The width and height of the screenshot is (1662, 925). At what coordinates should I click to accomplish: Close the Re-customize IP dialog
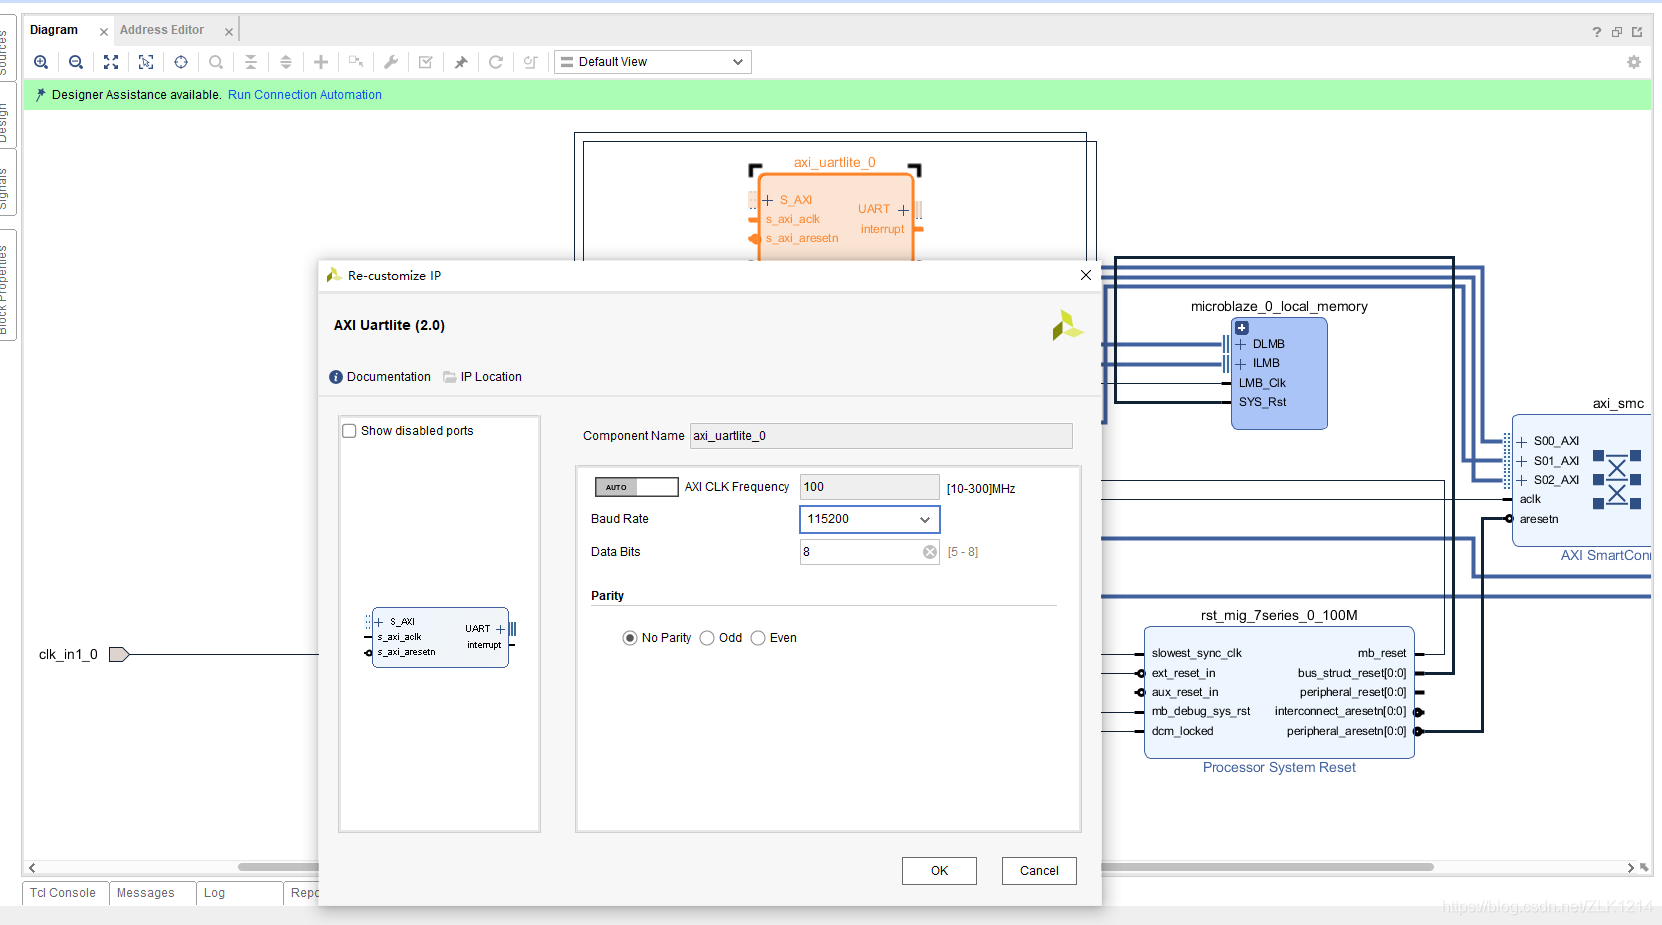click(1086, 275)
